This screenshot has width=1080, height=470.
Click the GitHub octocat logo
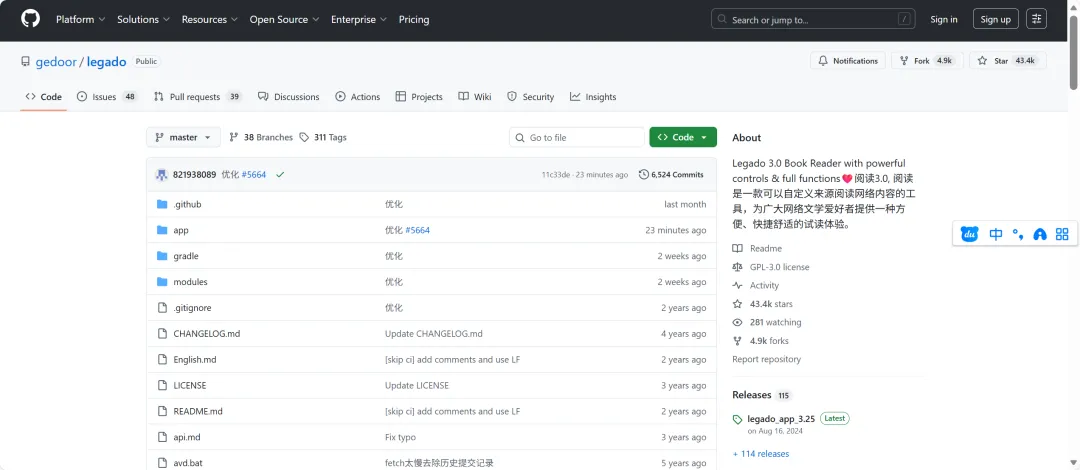[30, 19]
